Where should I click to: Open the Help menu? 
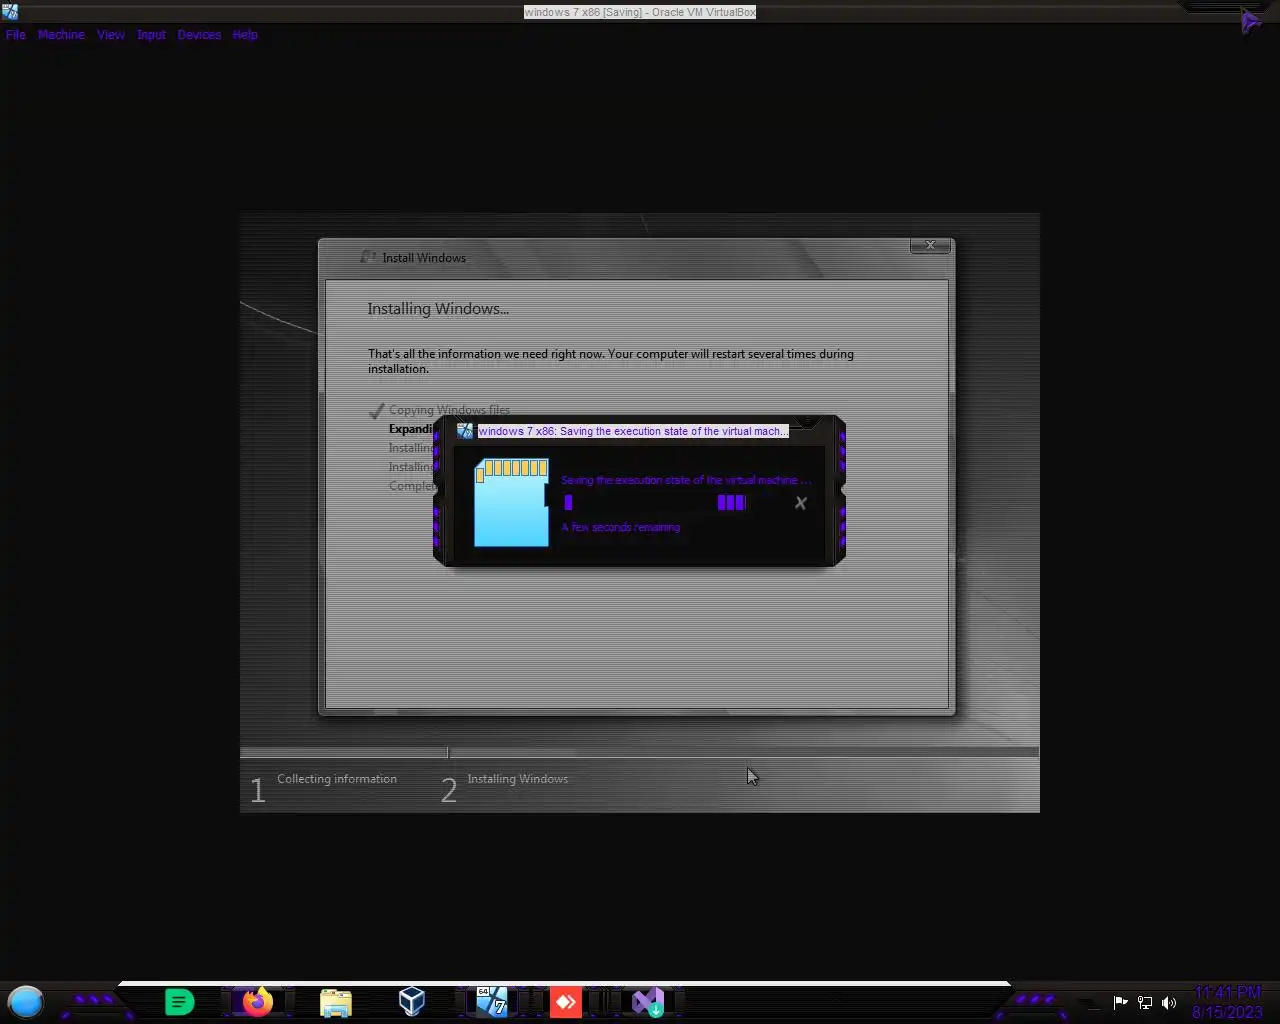(245, 34)
